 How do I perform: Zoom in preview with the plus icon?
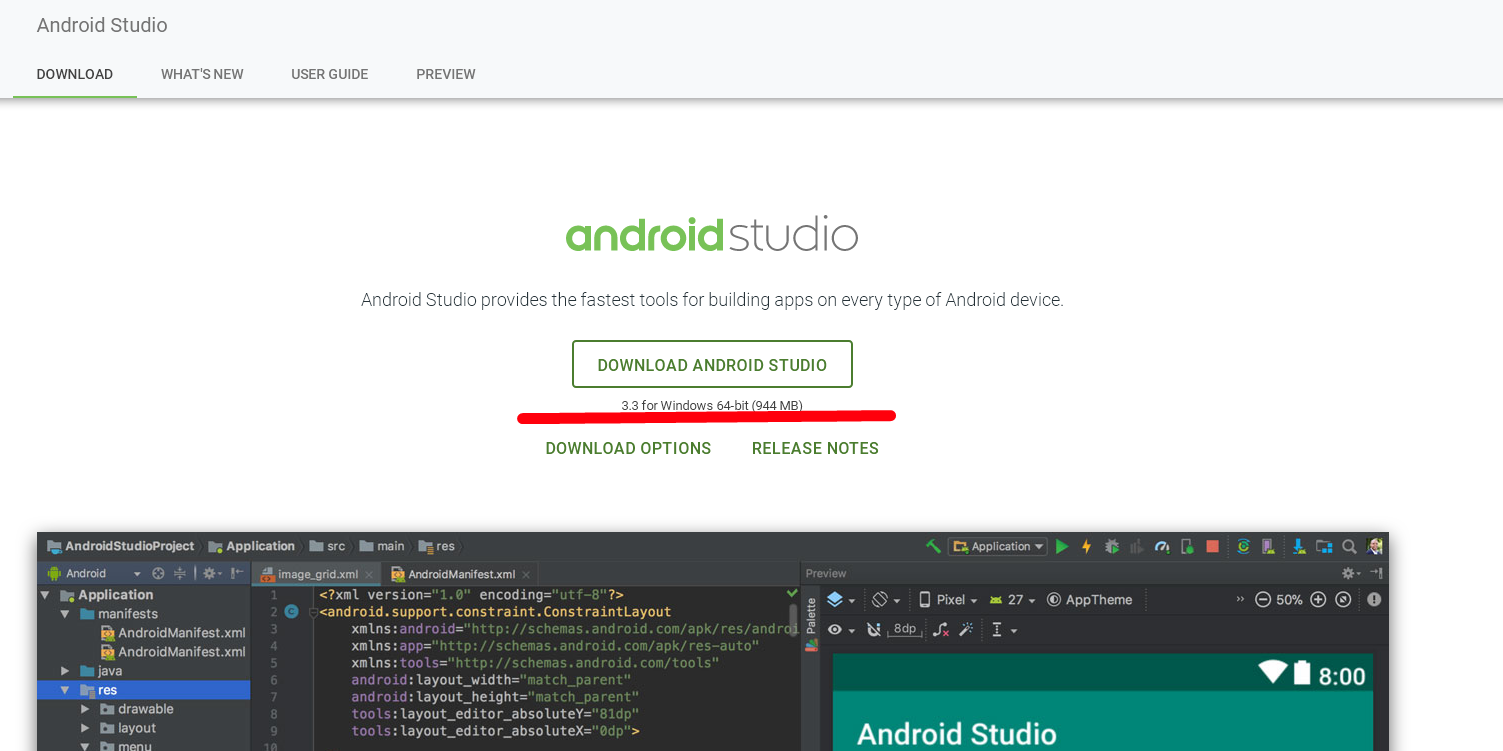[x=1318, y=599]
